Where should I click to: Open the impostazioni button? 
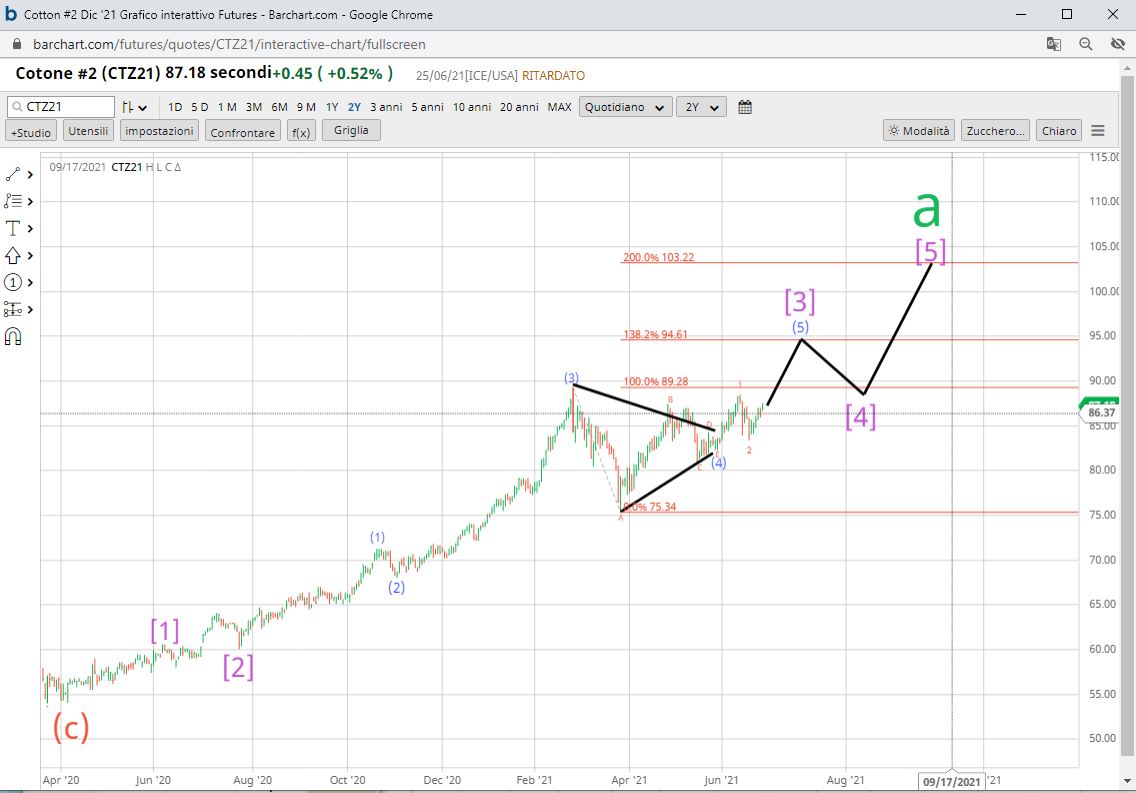[159, 131]
